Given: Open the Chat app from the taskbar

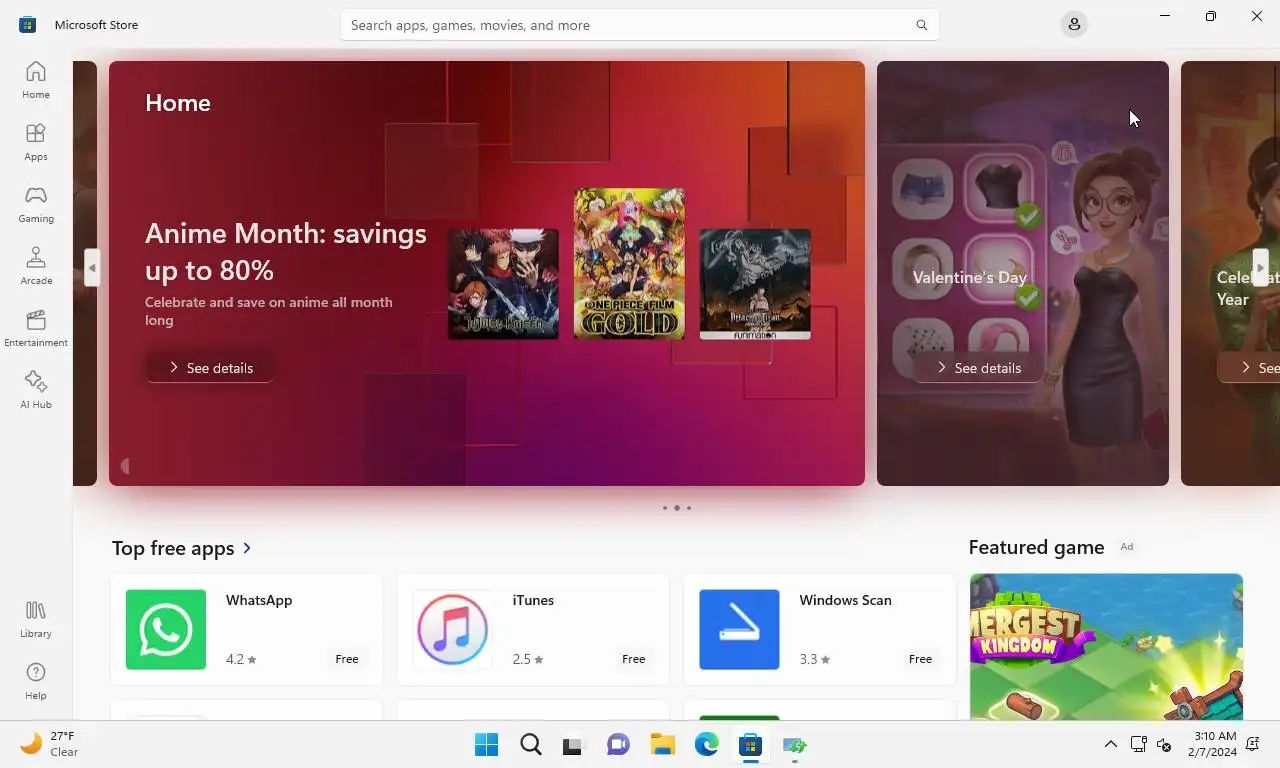Looking at the screenshot, I should 618,744.
